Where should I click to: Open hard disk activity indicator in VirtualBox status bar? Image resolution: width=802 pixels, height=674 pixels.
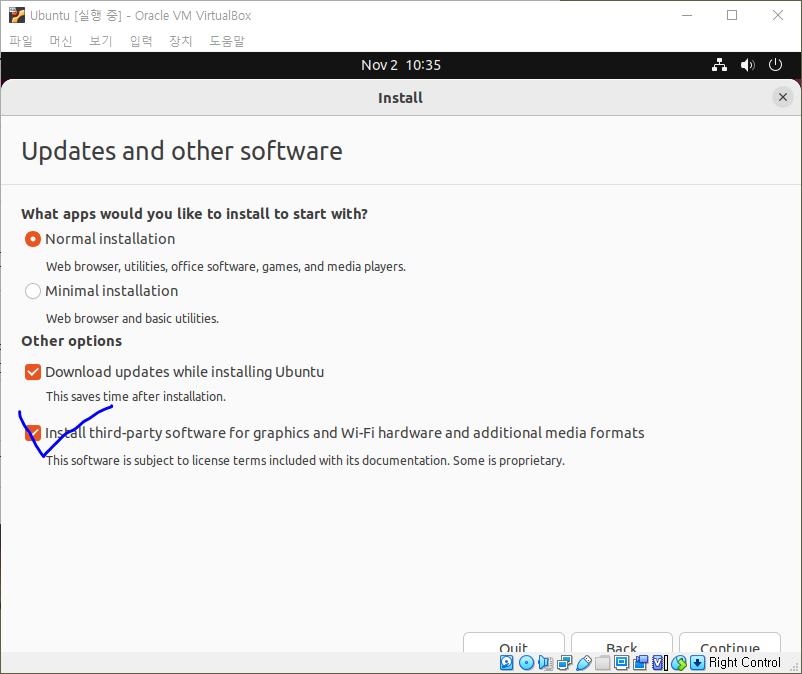point(506,663)
